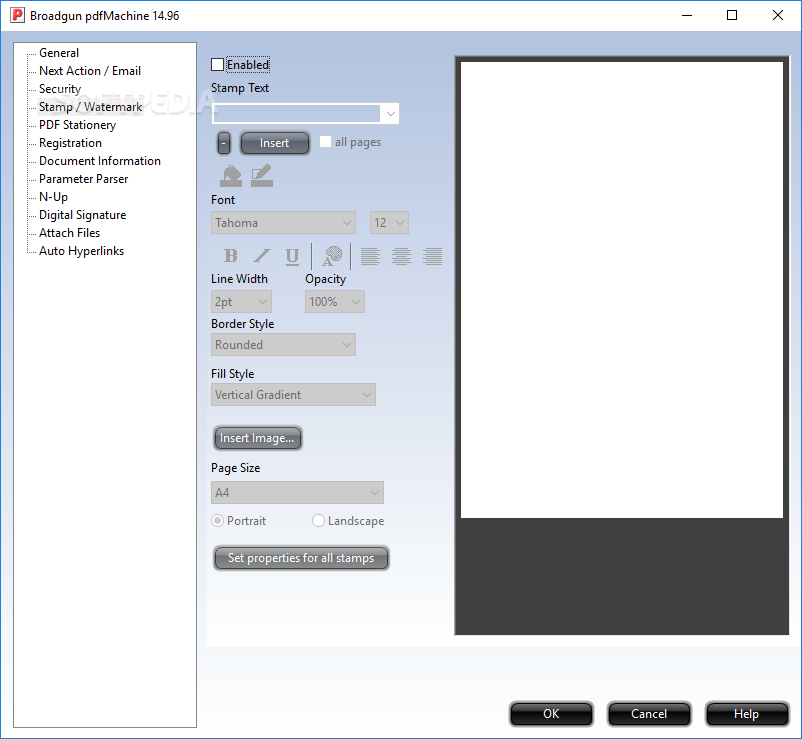The height and width of the screenshot is (739, 802).
Task: Toggle underline text formatting
Action: [x=292, y=256]
